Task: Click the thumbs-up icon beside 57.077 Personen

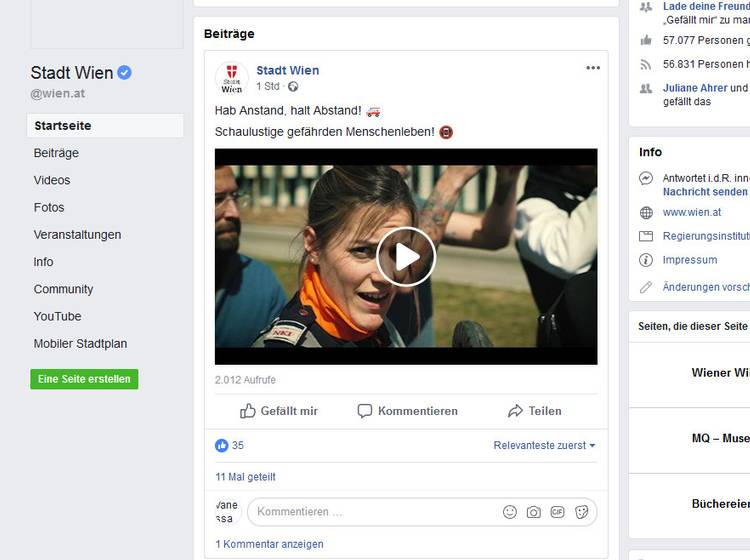Action: pyautogui.click(x=646, y=40)
